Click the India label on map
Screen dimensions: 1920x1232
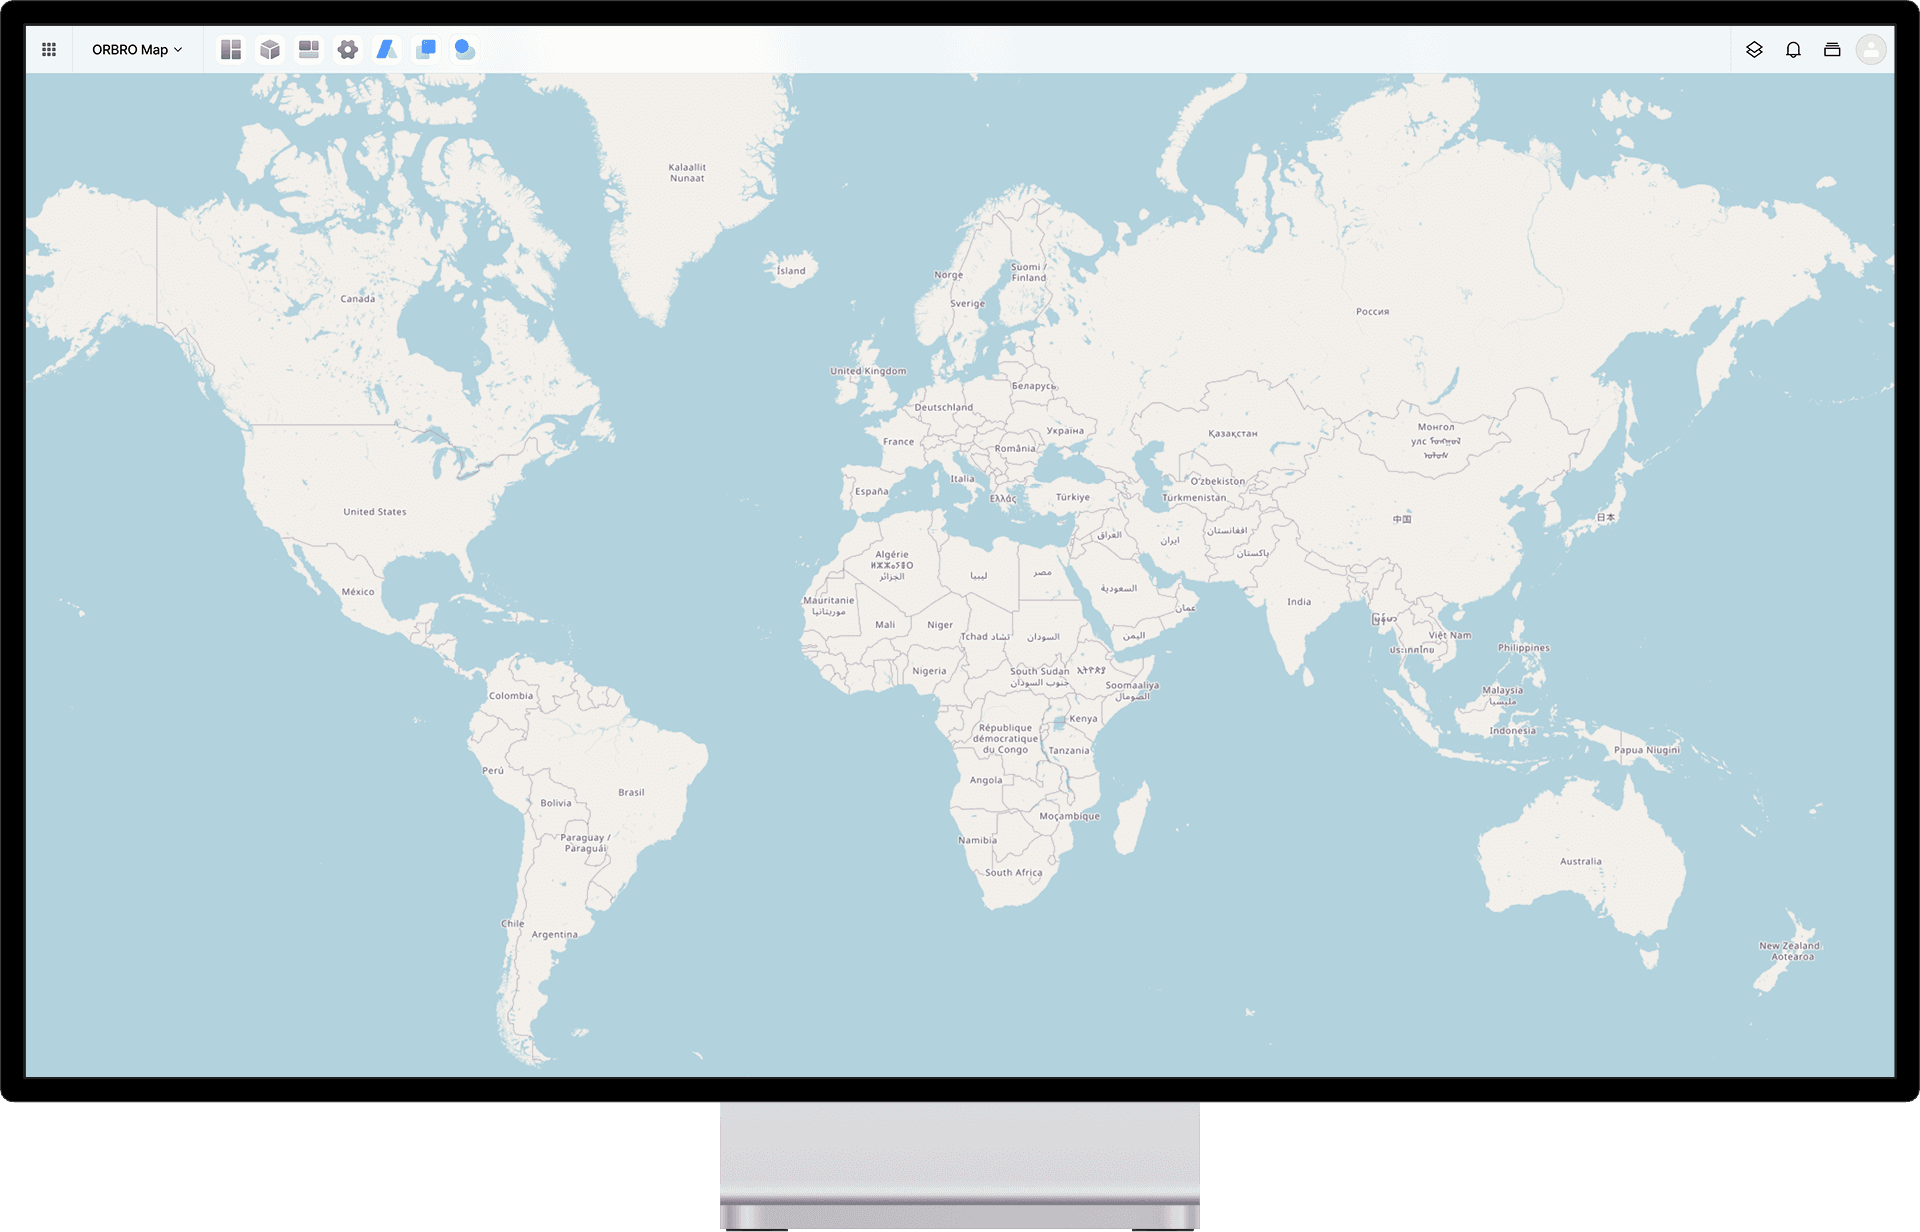click(1299, 602)
